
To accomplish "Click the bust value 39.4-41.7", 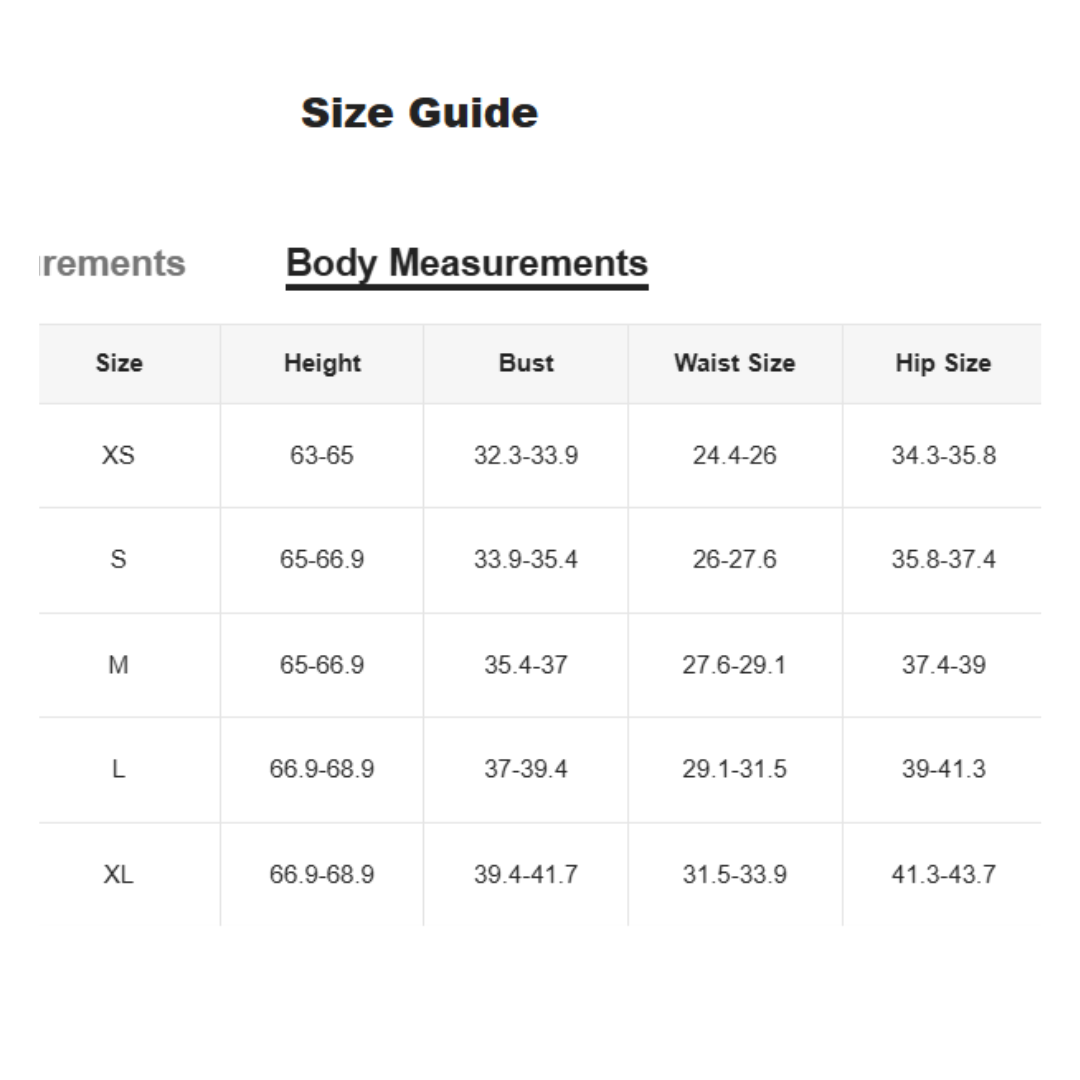I will click(526, 875).
